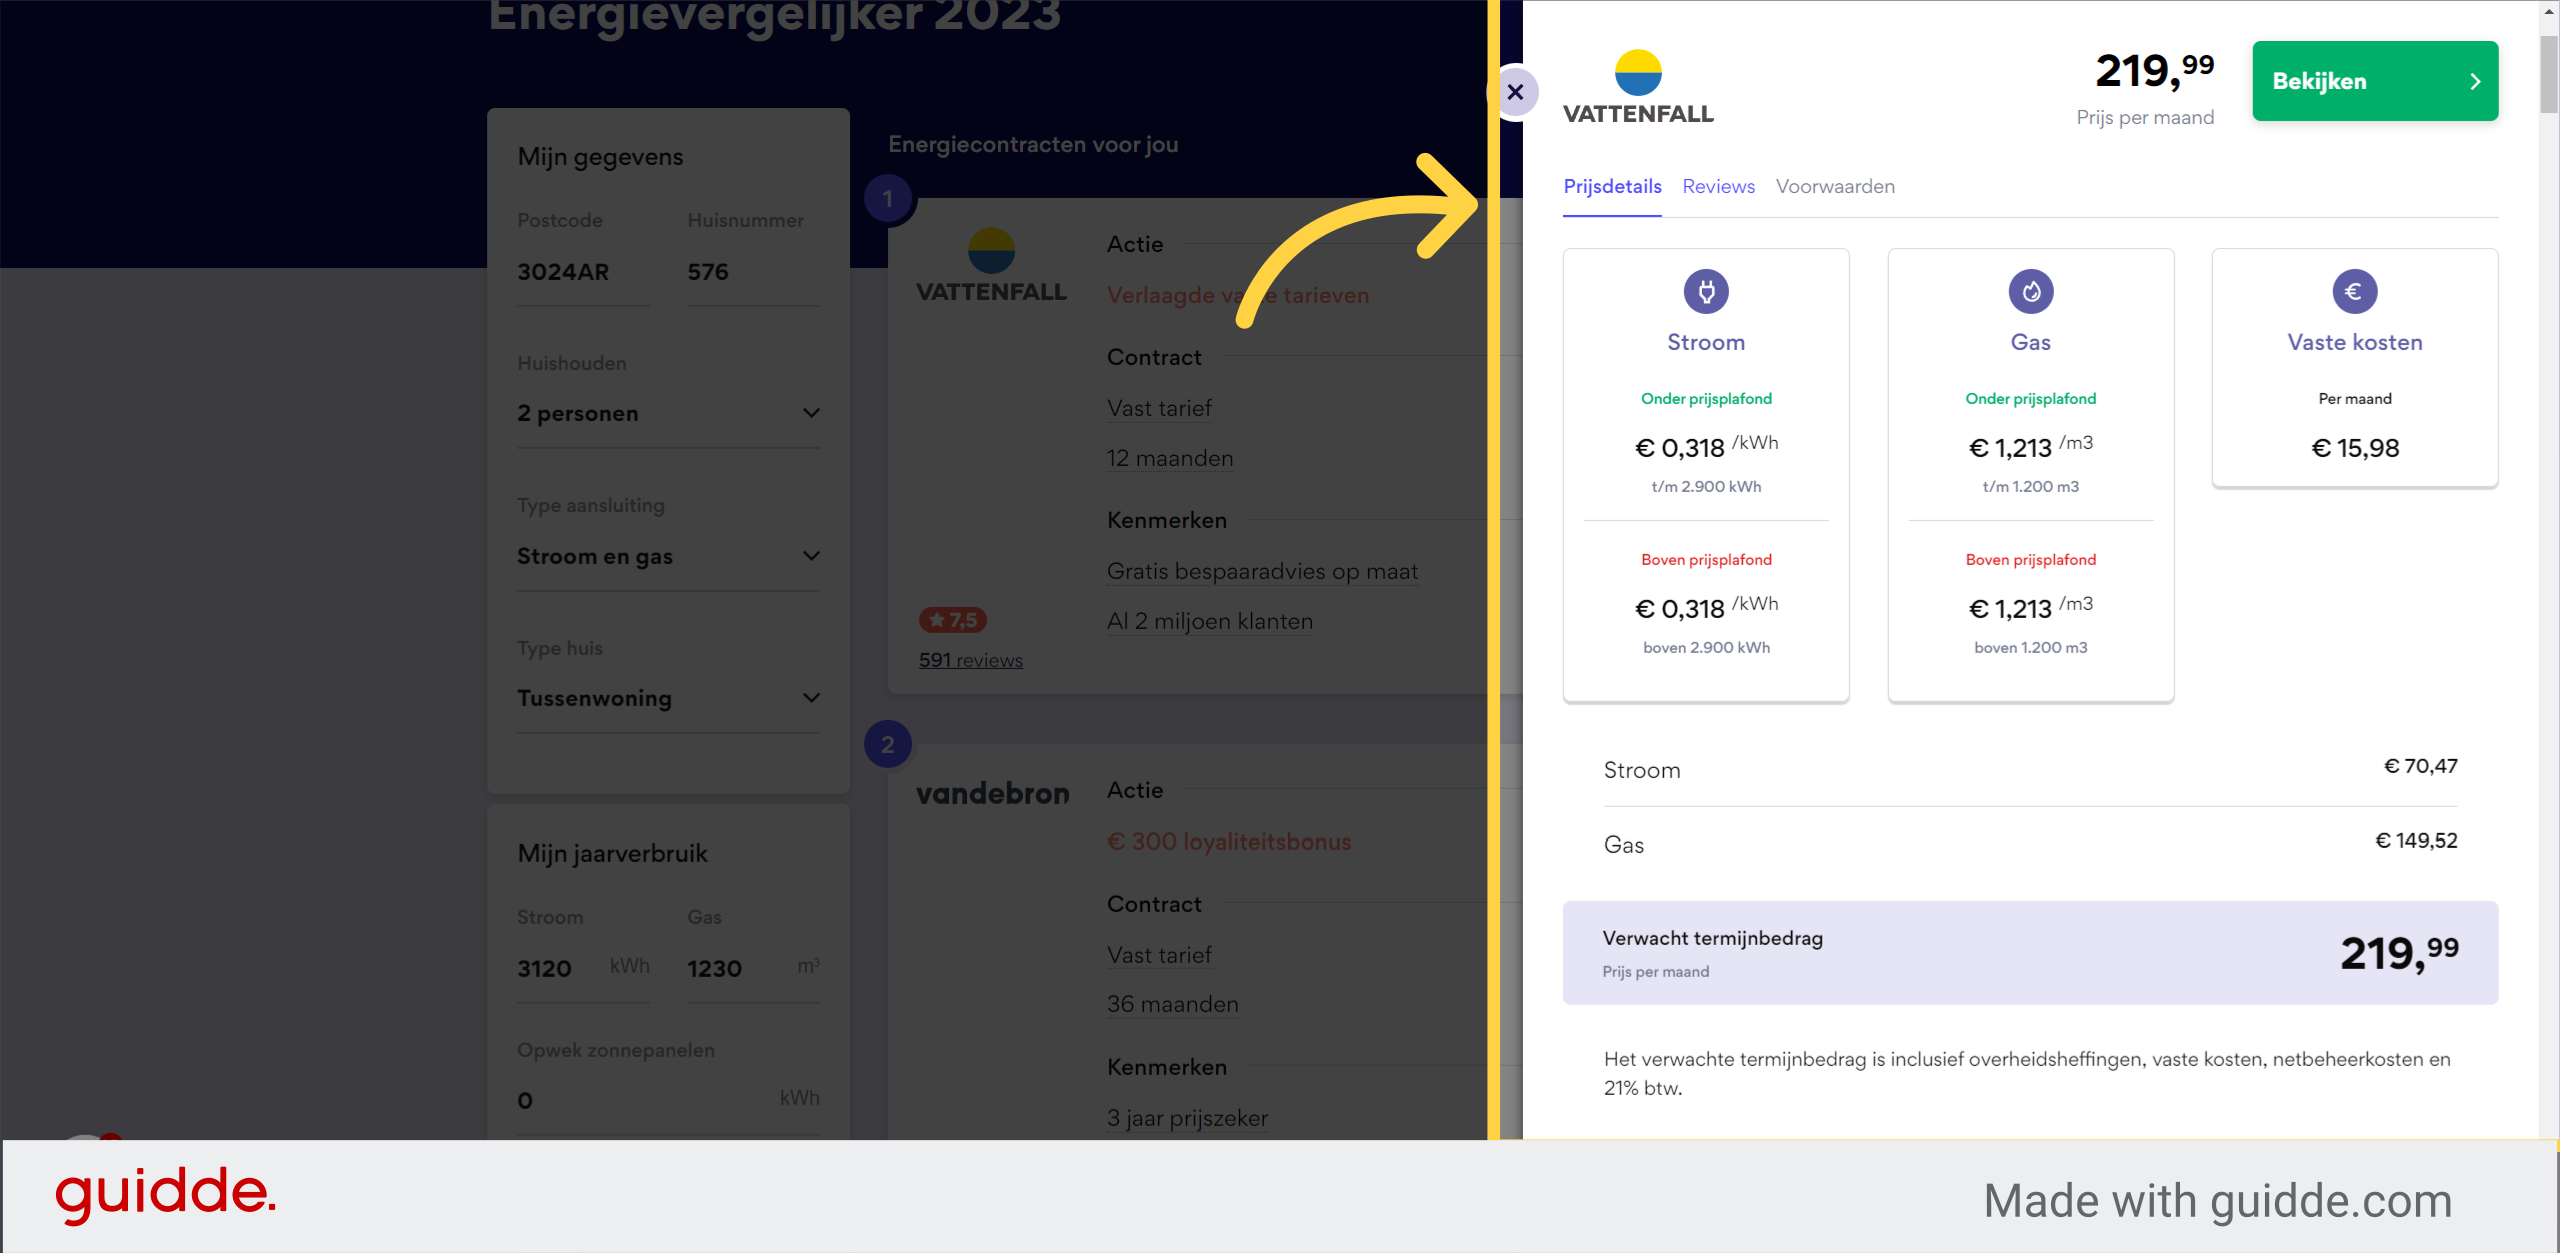Click the guidde logo
Image resolution: width=2560 pixels, height=1253 pixels.
(x=165, y=1194)
